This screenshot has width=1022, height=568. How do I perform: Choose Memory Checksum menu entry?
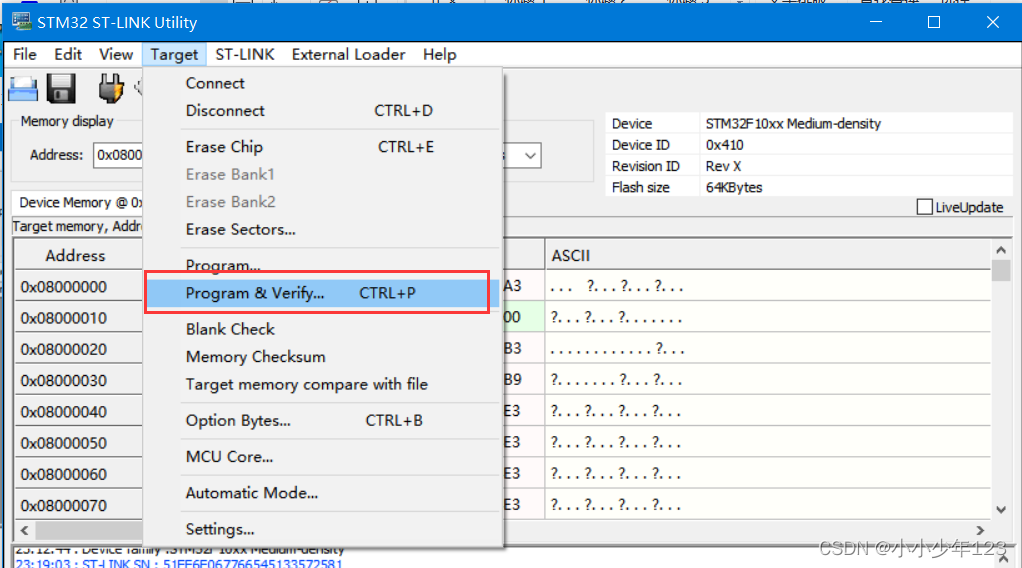coord(323,357)
